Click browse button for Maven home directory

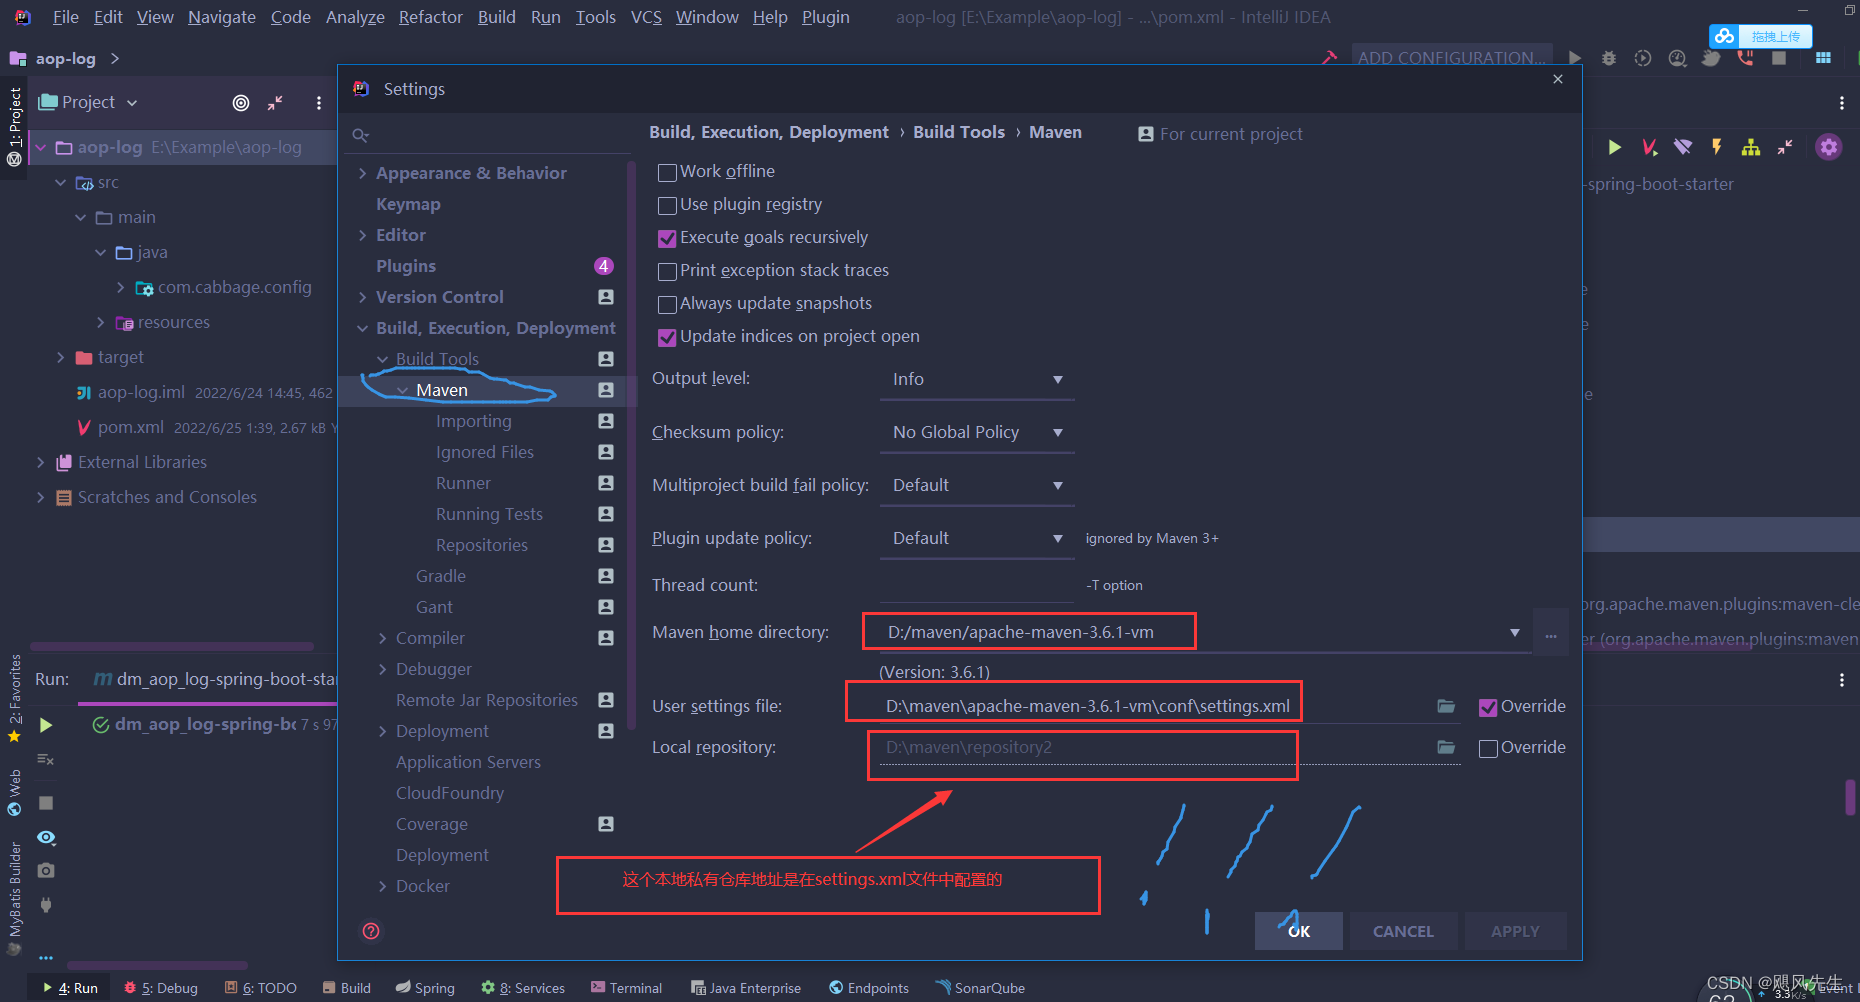pos(1551,633)
